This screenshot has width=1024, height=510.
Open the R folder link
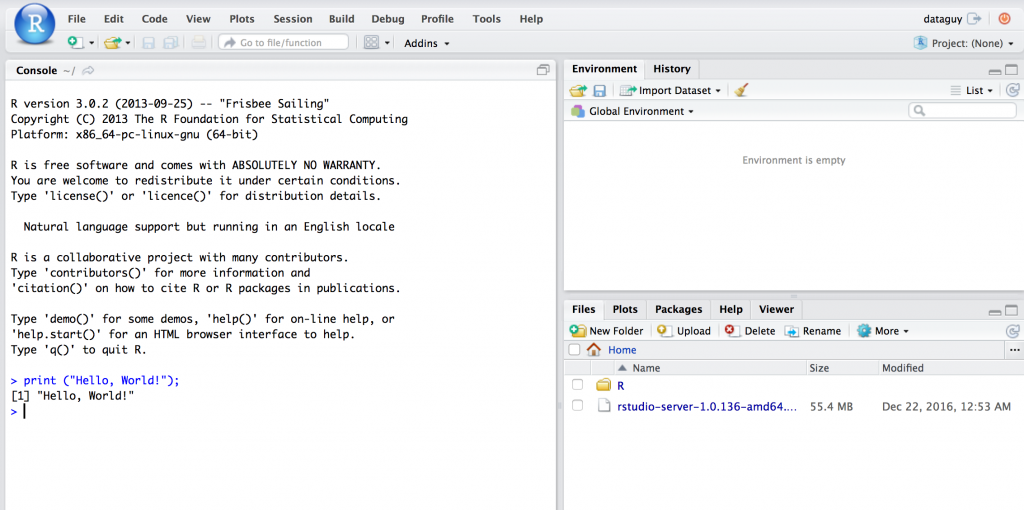click(620, 386)
